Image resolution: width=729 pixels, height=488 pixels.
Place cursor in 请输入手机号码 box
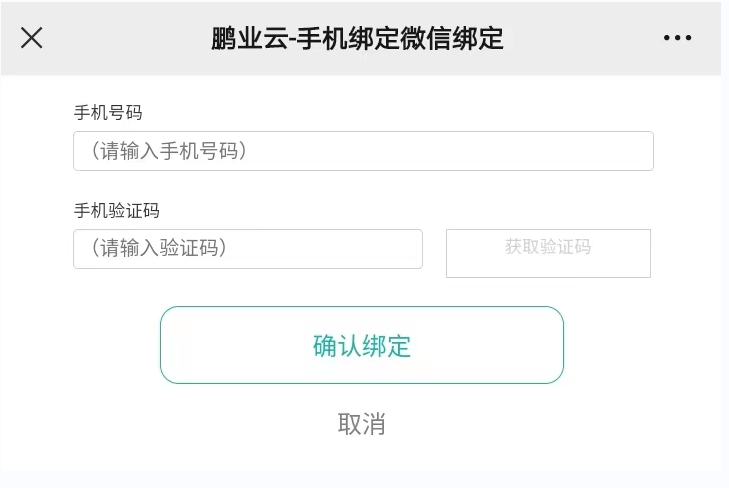(363, 151)
